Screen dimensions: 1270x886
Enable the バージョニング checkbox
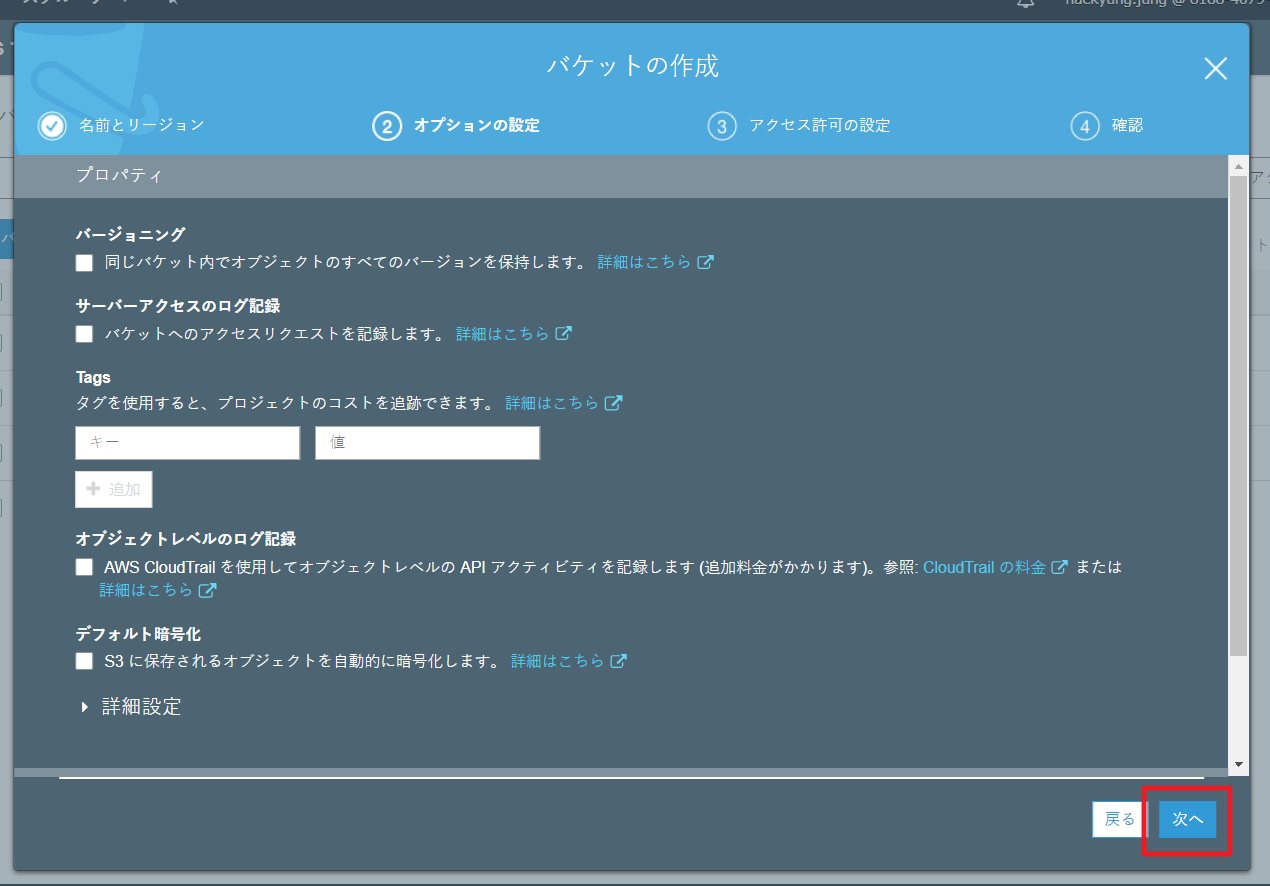84,263
